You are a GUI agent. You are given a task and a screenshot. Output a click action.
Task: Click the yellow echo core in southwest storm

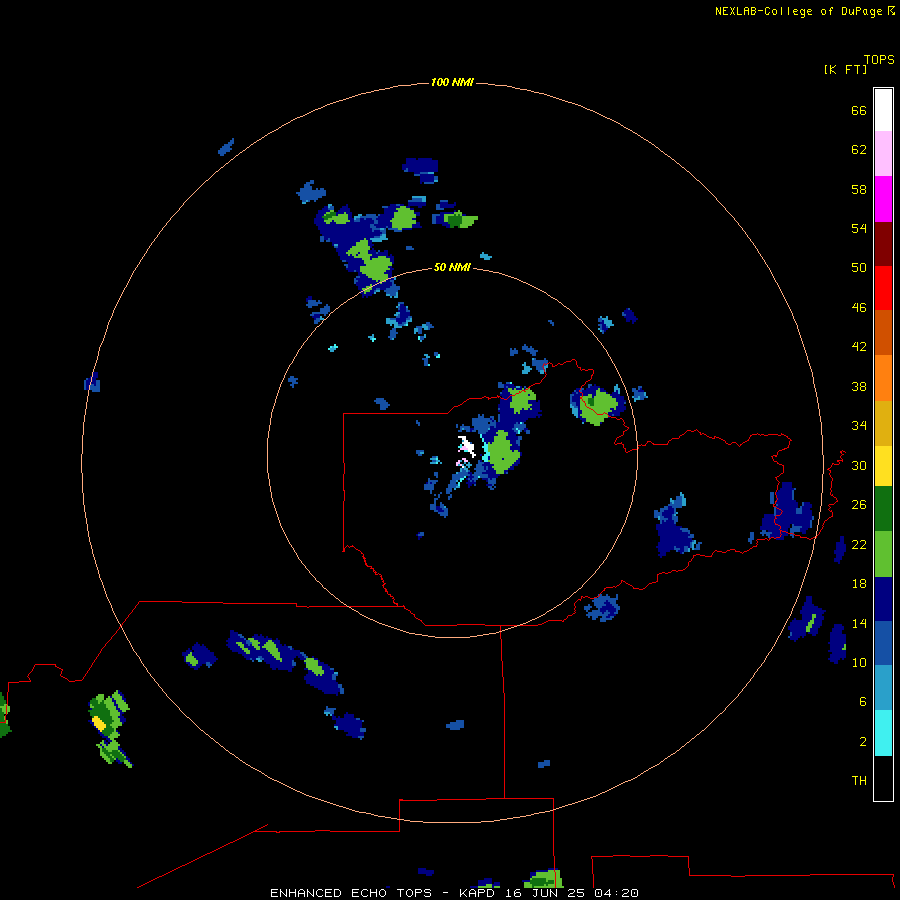point(99,724)
